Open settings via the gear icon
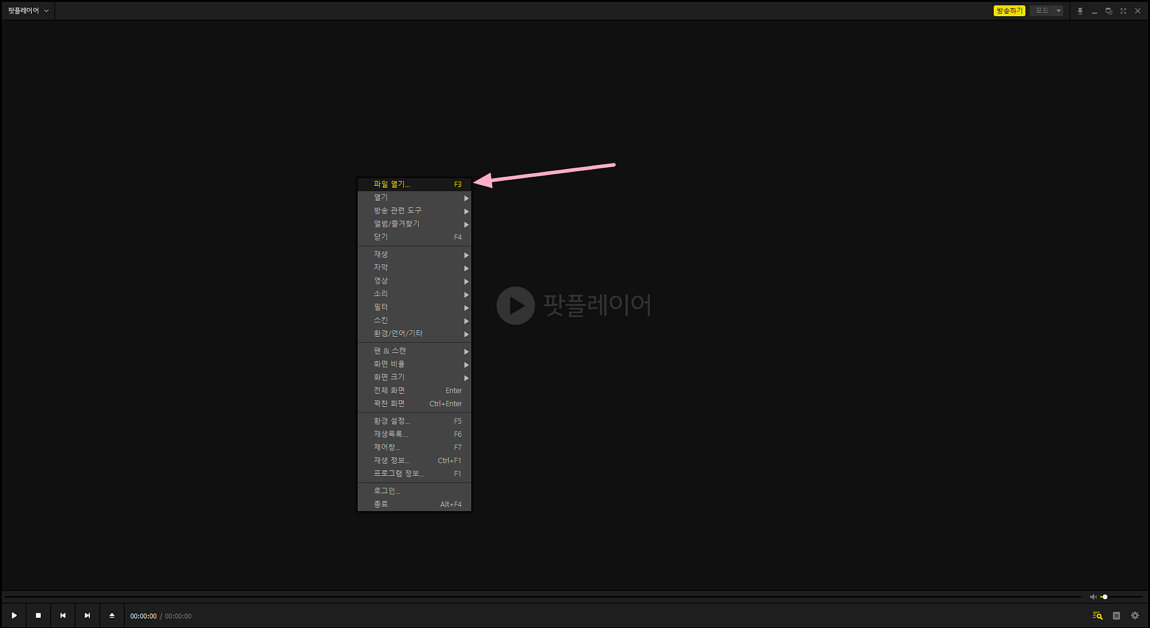The width and height of the screenshot is (1150, 628). click(1135, 616)
